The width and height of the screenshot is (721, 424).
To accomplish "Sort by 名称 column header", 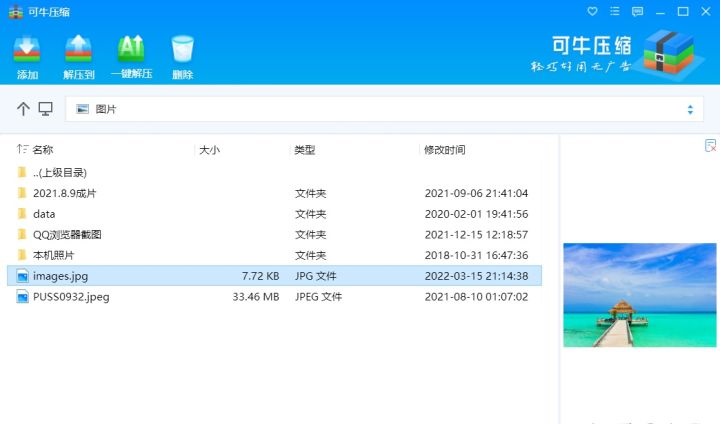I will pos(43,149).
